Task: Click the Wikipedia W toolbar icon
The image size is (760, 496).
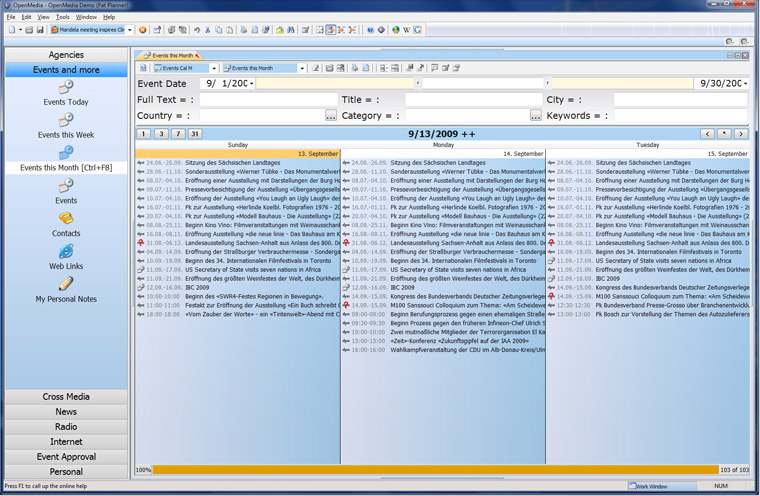Action: [405, 30]
